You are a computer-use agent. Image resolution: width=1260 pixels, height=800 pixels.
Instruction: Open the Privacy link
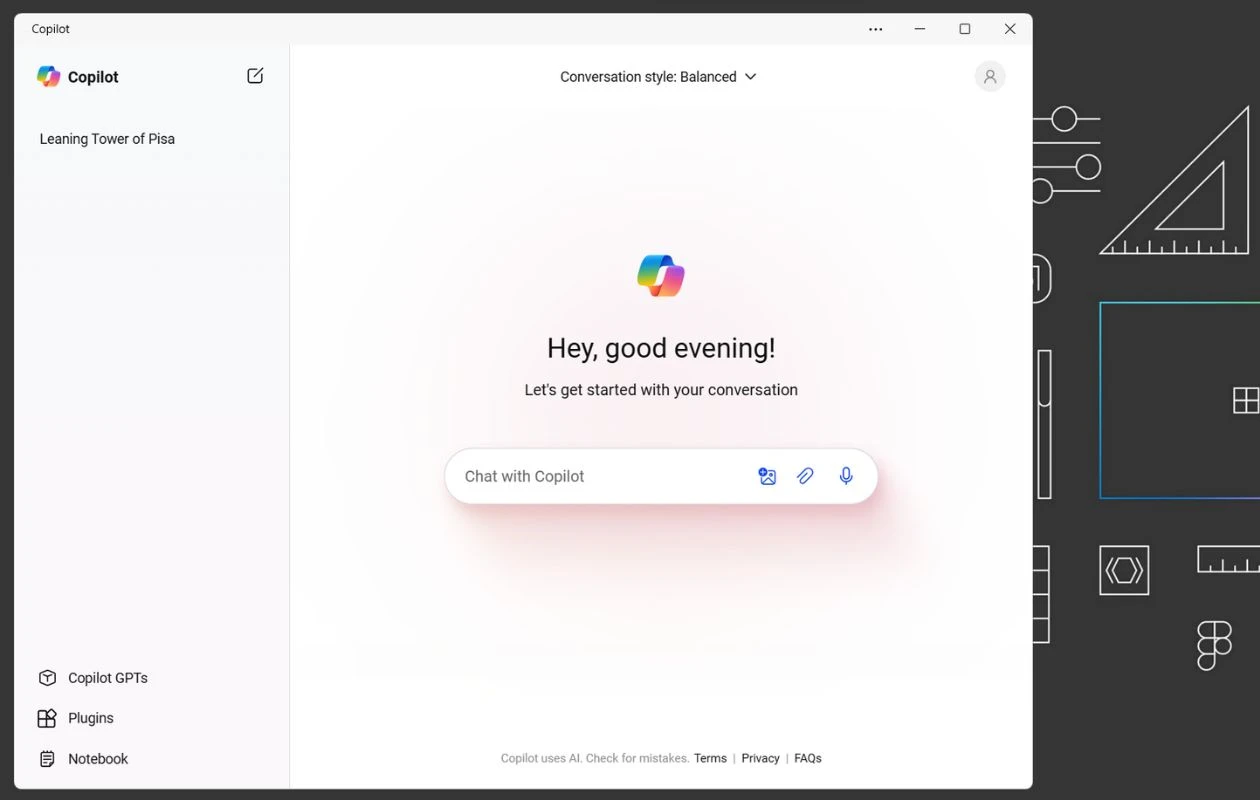(760, 758)
